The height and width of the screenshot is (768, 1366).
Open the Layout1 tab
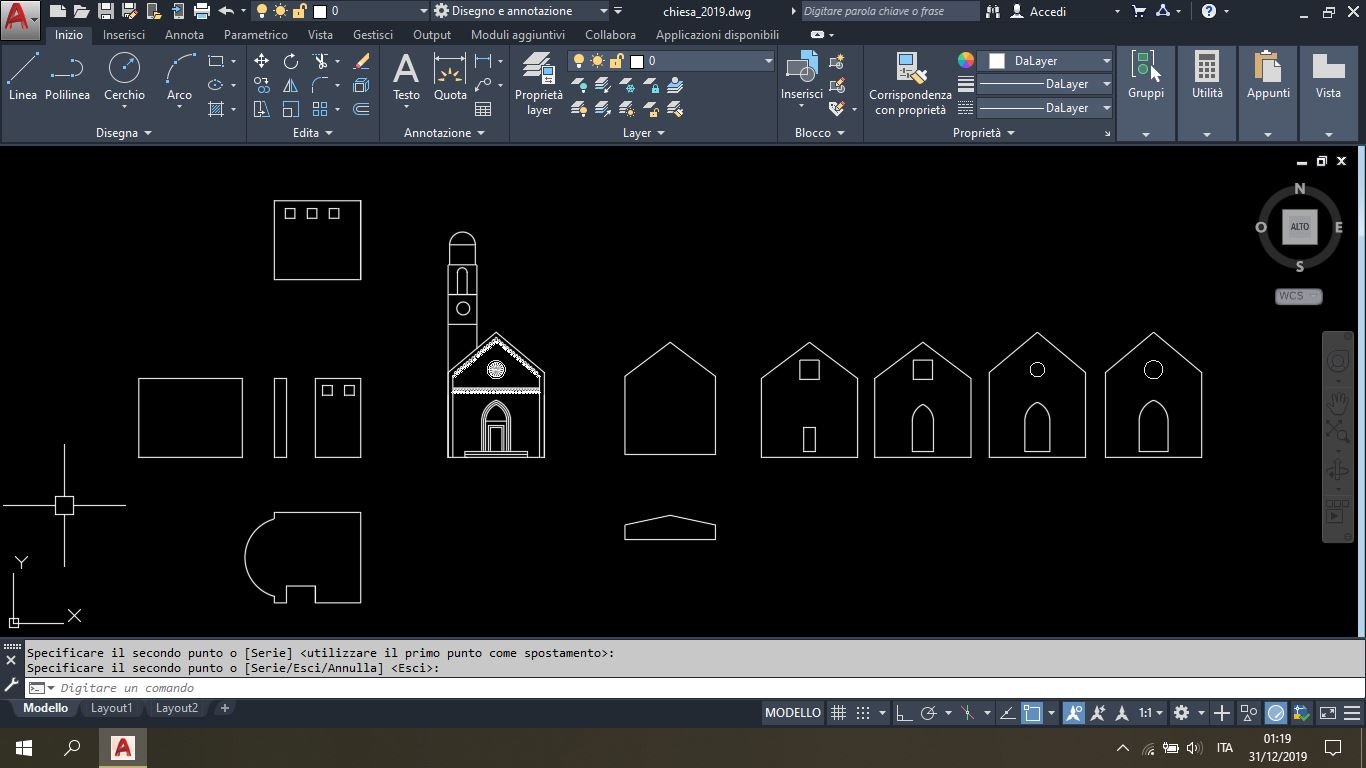point(111,708)
